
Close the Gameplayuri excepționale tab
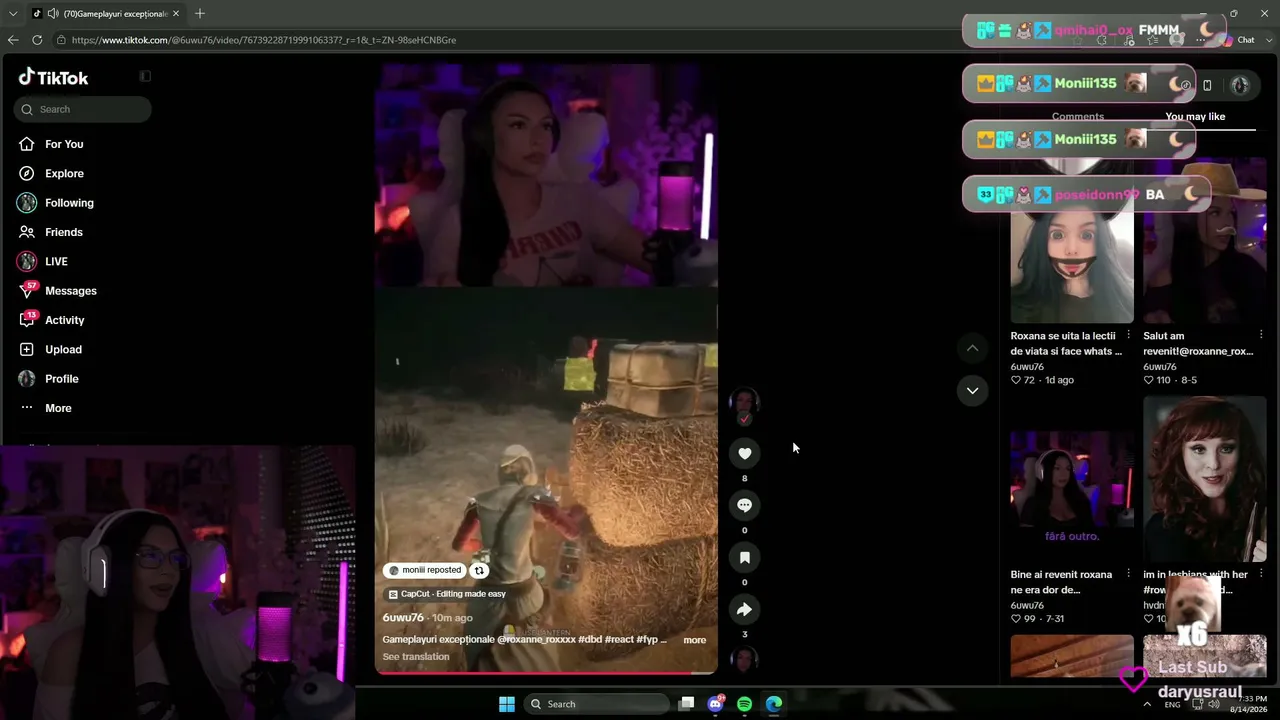pyautogui.click(x=176, y=14)
